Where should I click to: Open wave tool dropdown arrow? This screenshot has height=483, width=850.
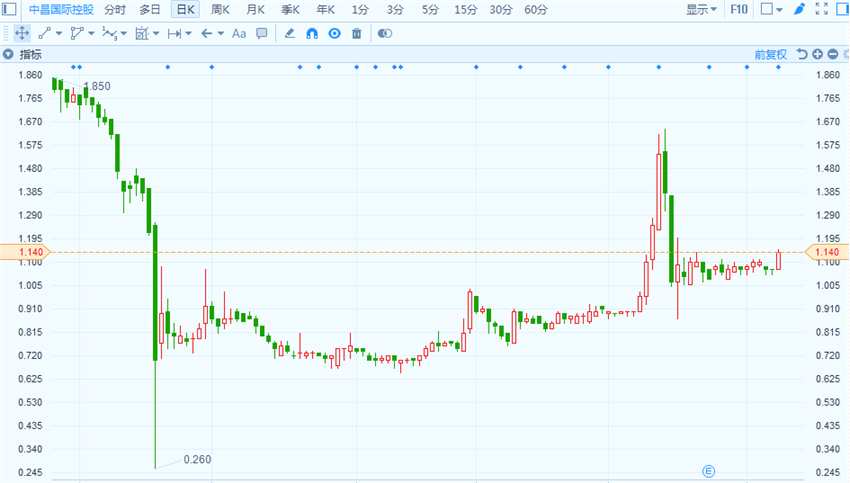(x=124, y=34)
